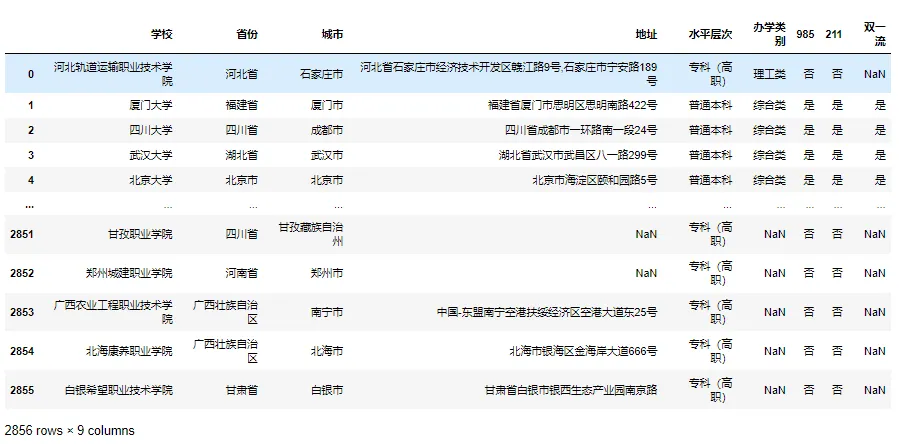
Task: Select the 白银希望职业技术学院 cell
Action: pyautogui.click(x=118, y=390)
